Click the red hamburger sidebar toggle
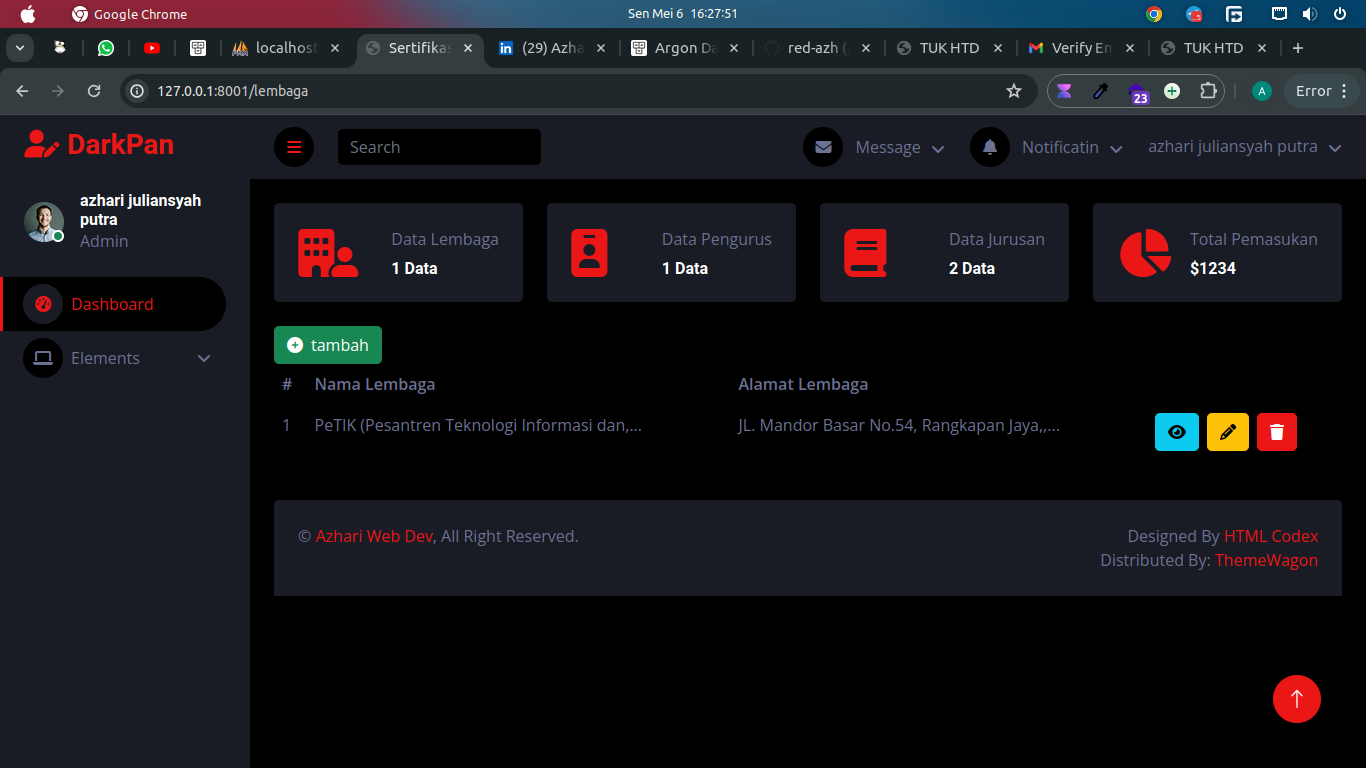1366x768 pixels. pos(294,147)
